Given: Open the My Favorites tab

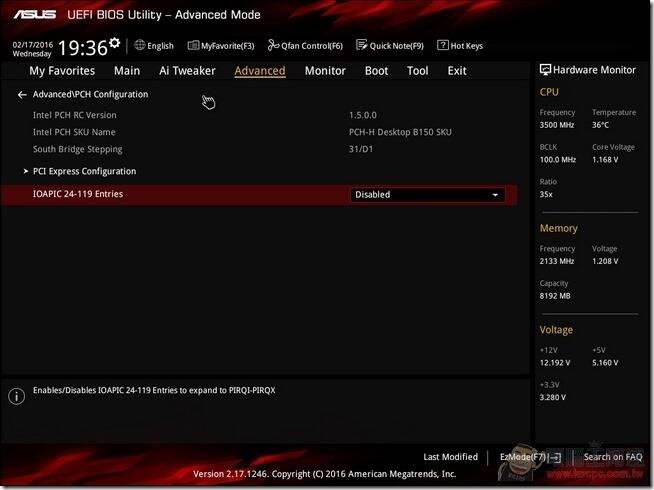Looking at the screenshot, I should pos(62,71).
